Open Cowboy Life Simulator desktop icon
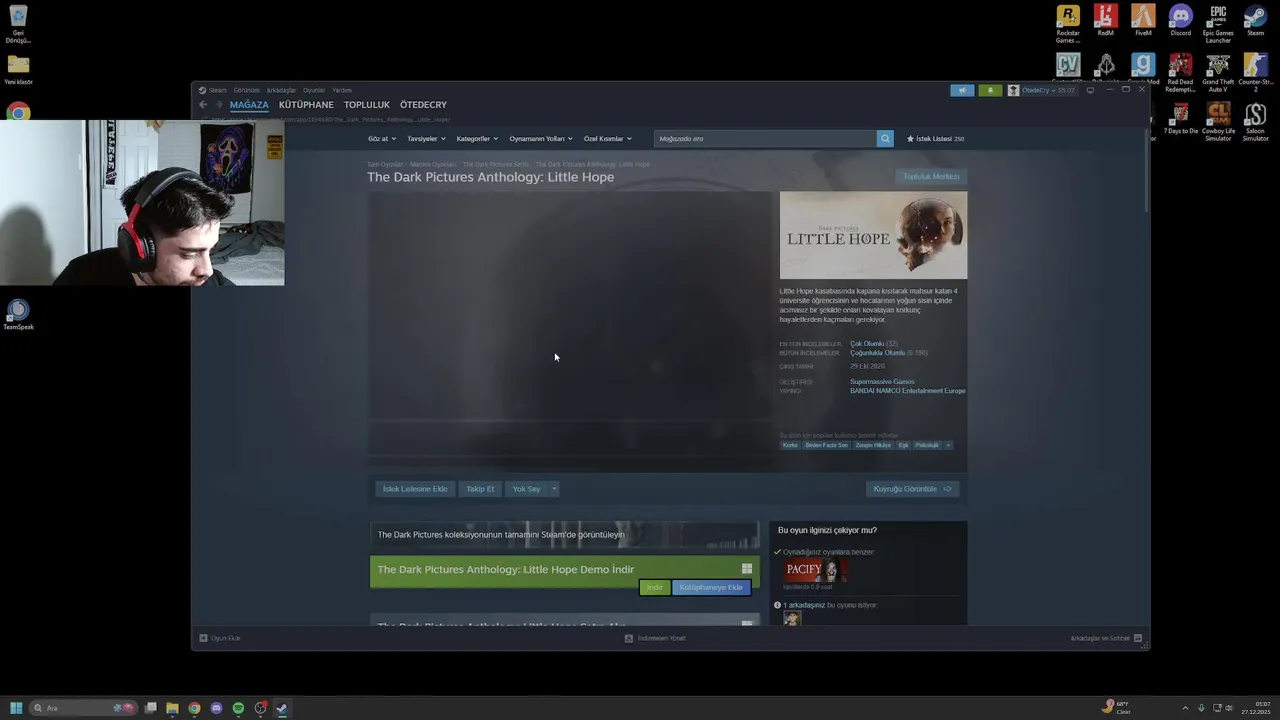This screenshot has width=1280, height=720. 1218,123
